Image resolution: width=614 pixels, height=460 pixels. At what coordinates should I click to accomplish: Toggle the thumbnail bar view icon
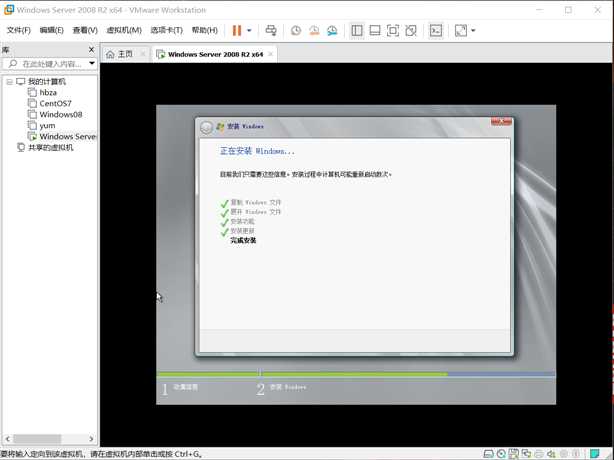pos(375,31)
